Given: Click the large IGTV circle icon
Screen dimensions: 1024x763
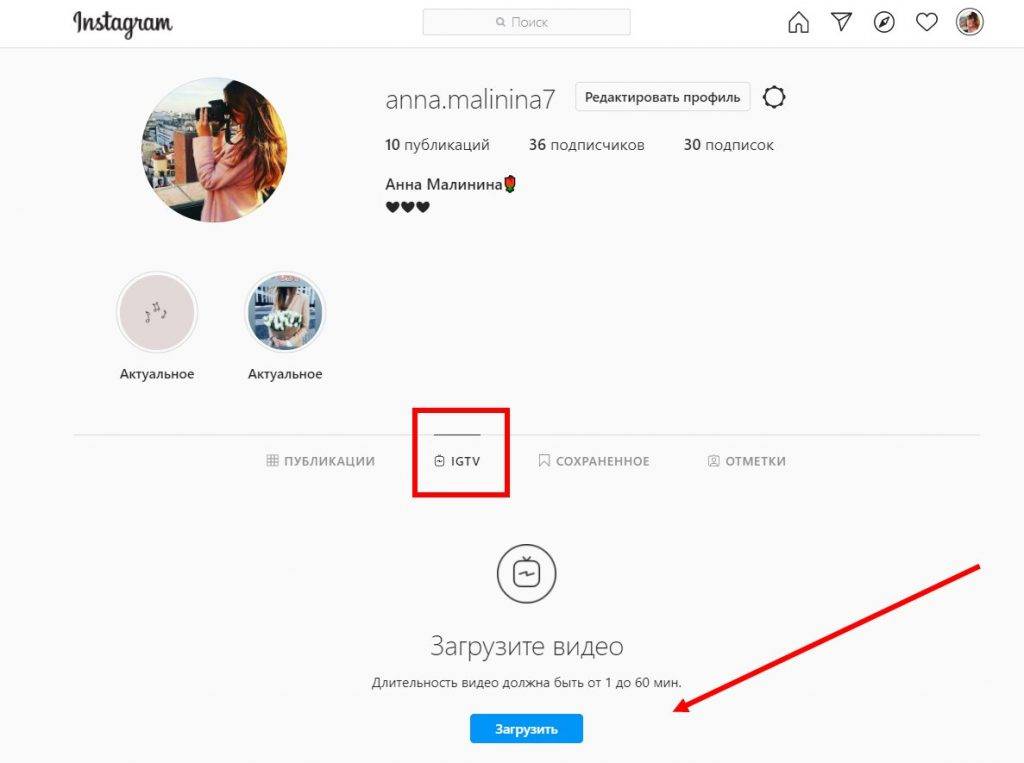Looking at the screenshot, I should click(x=526, y=574).
